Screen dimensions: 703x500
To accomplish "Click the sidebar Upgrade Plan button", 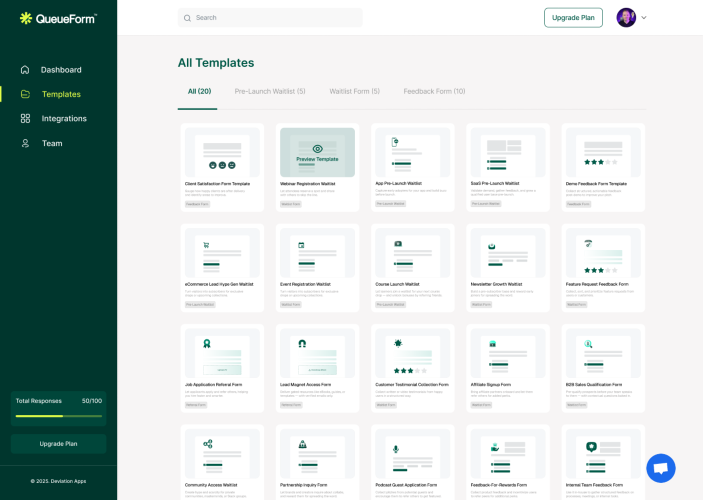I will pos(58,443).
